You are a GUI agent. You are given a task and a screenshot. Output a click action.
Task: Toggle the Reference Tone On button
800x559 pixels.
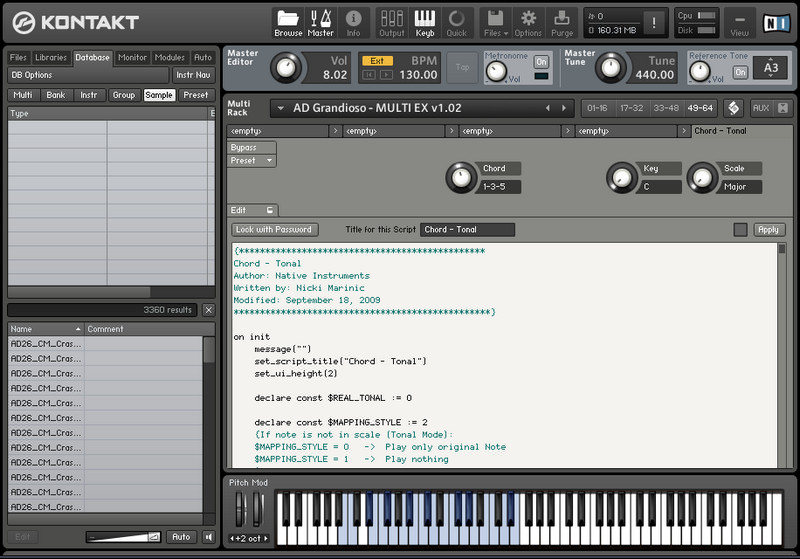(740, 72)
